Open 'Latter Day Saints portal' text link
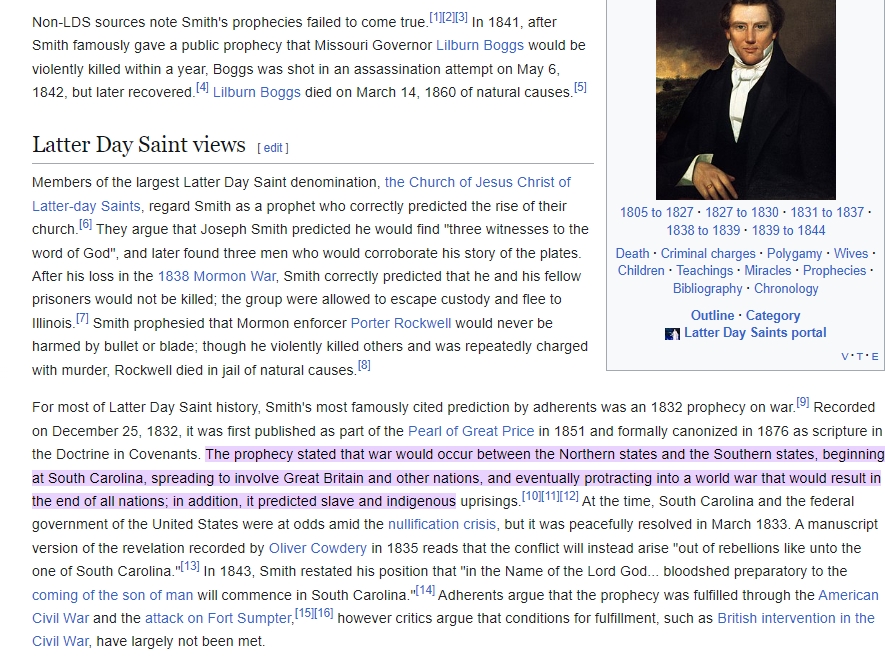This screenshot has height=666, width=885. (755, 332)
